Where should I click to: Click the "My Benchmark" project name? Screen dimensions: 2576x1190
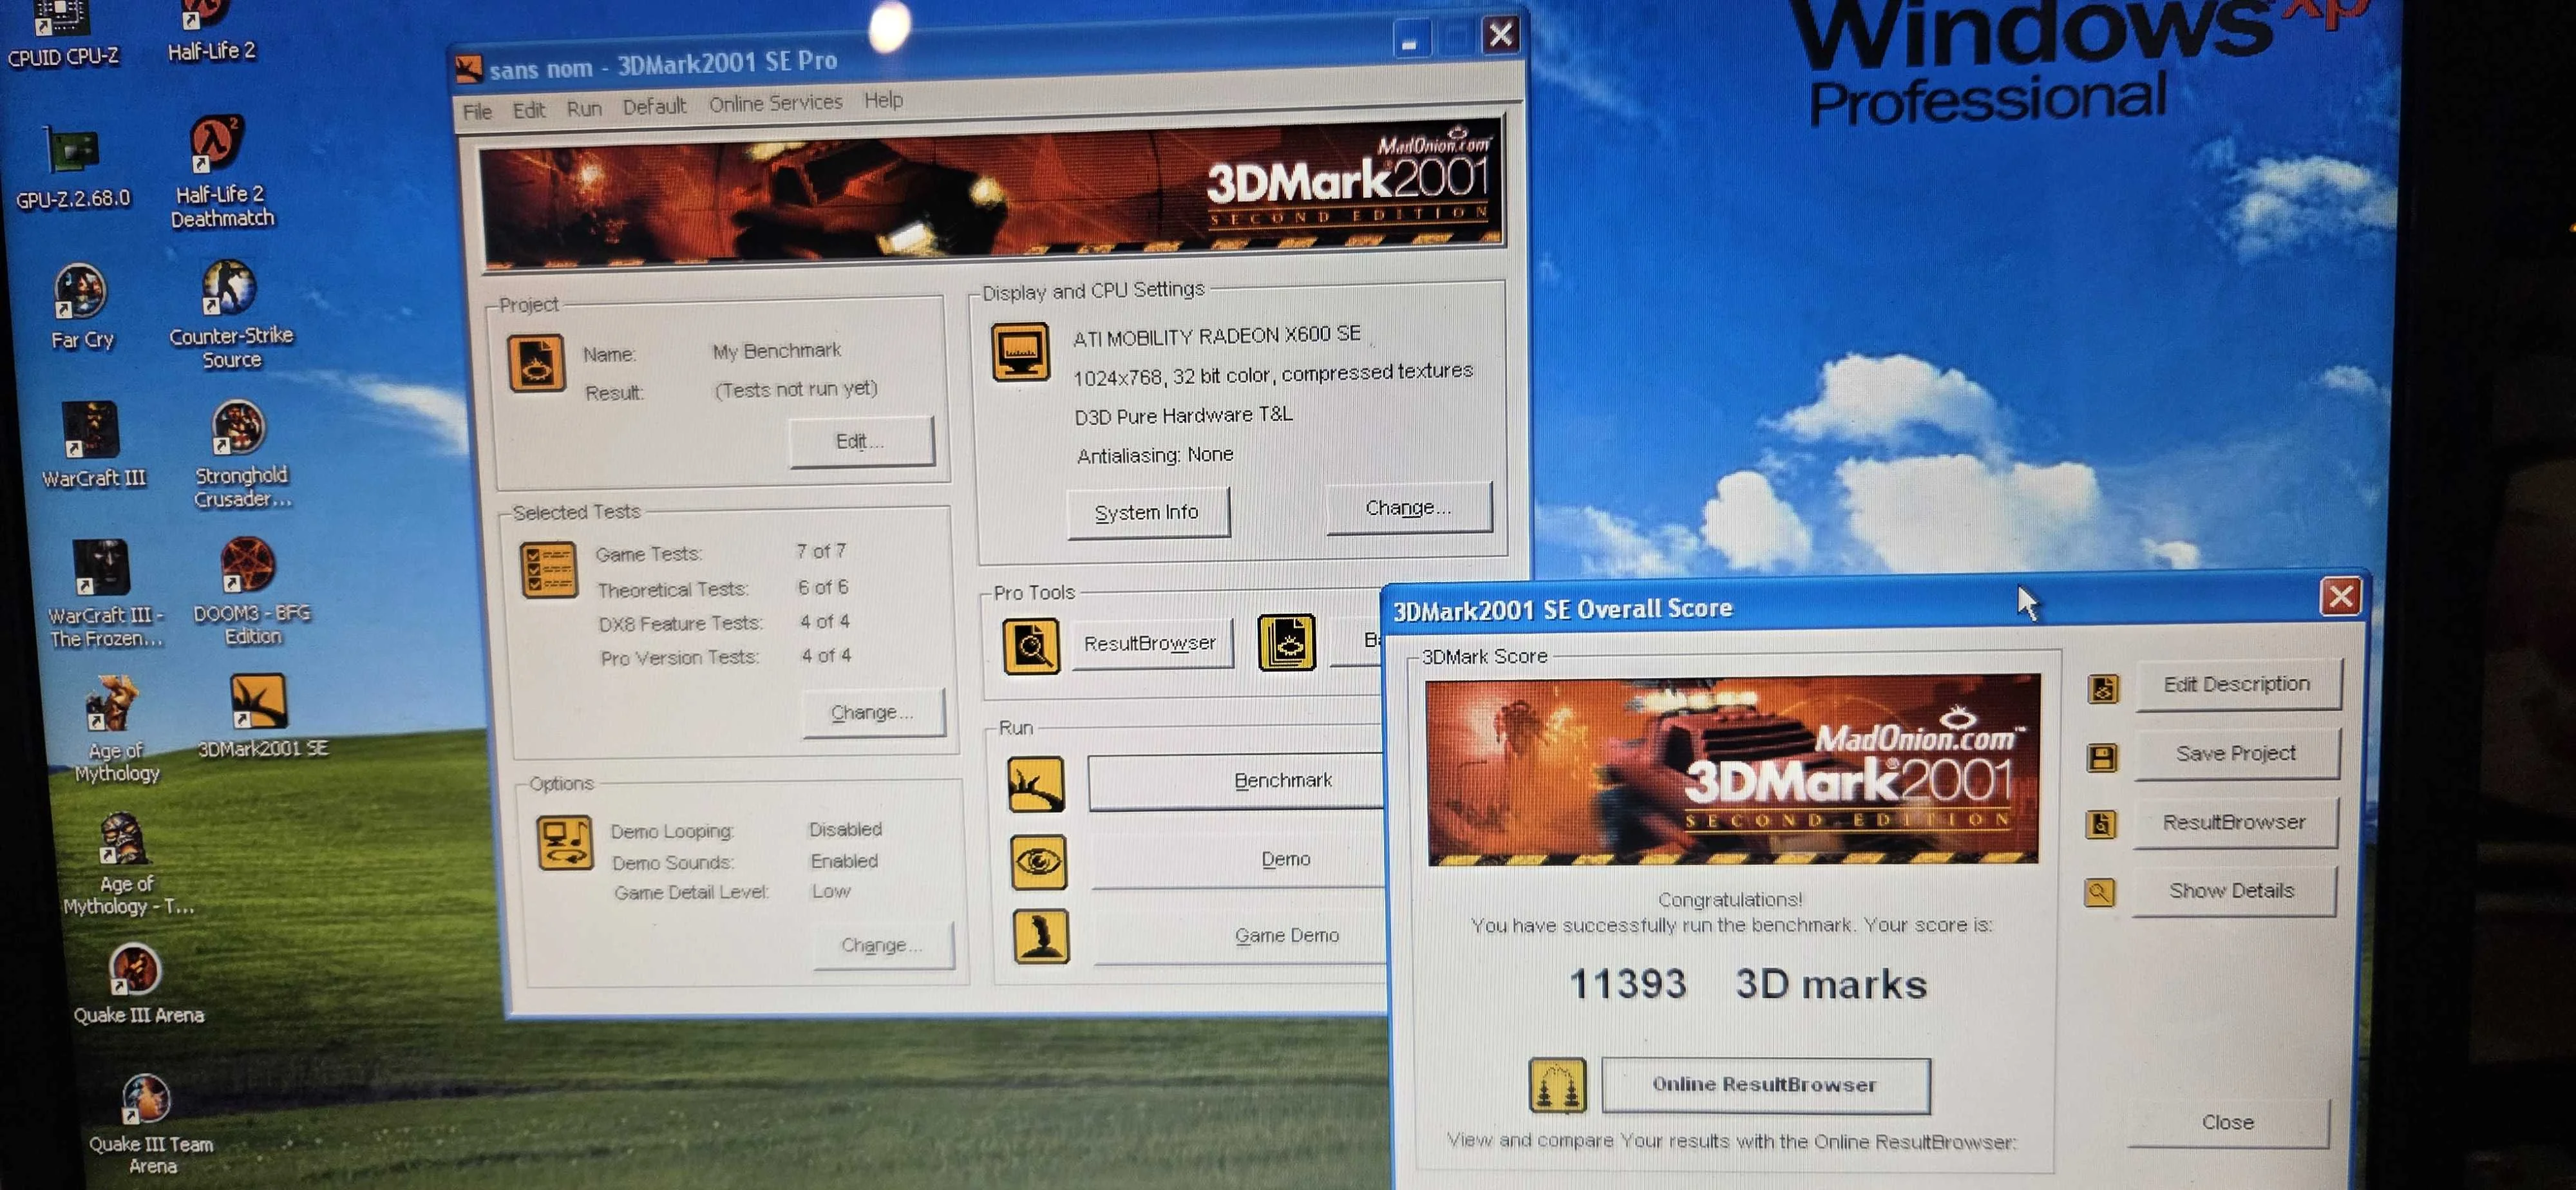point(777,351)
